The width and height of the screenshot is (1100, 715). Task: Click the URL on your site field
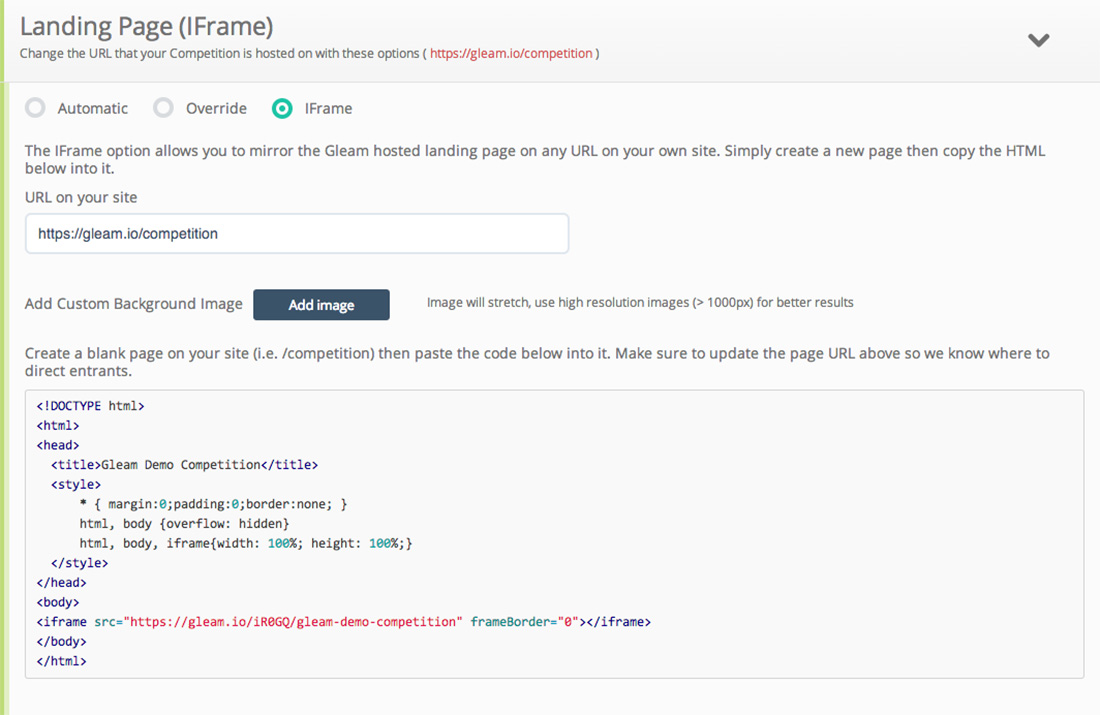coord(297,234)
